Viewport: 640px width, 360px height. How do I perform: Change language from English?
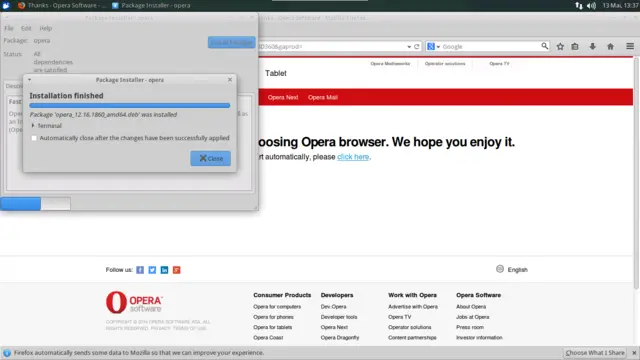point(518,270)
